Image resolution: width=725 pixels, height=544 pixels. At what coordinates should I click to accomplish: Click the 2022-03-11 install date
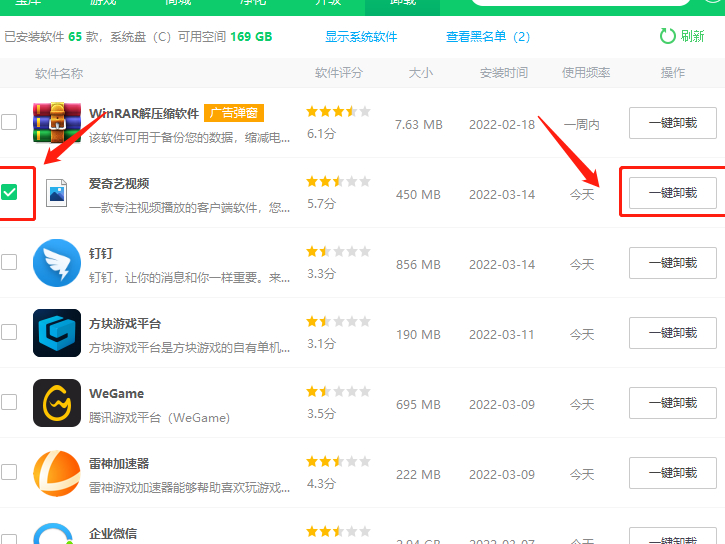pyautogui.click(x=502, y=335)
